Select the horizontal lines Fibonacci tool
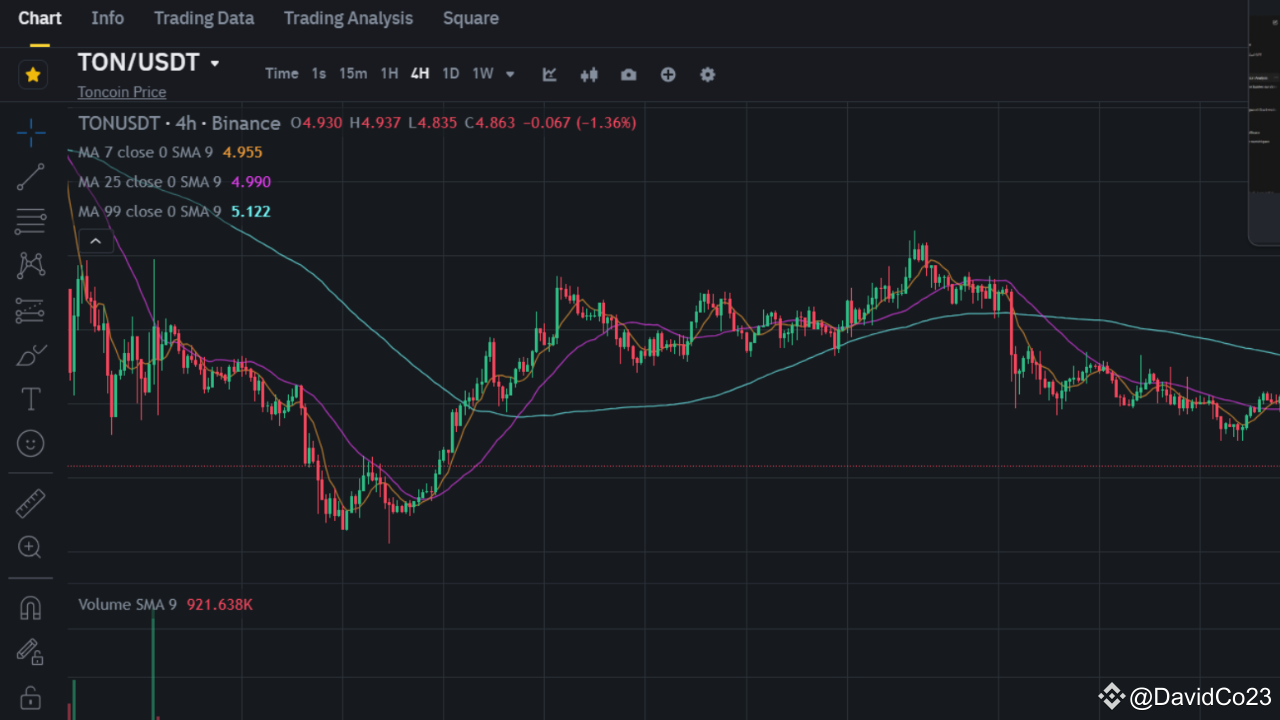Image resolution: width=1280 pixels, height=720 pixels. point(31,221)
